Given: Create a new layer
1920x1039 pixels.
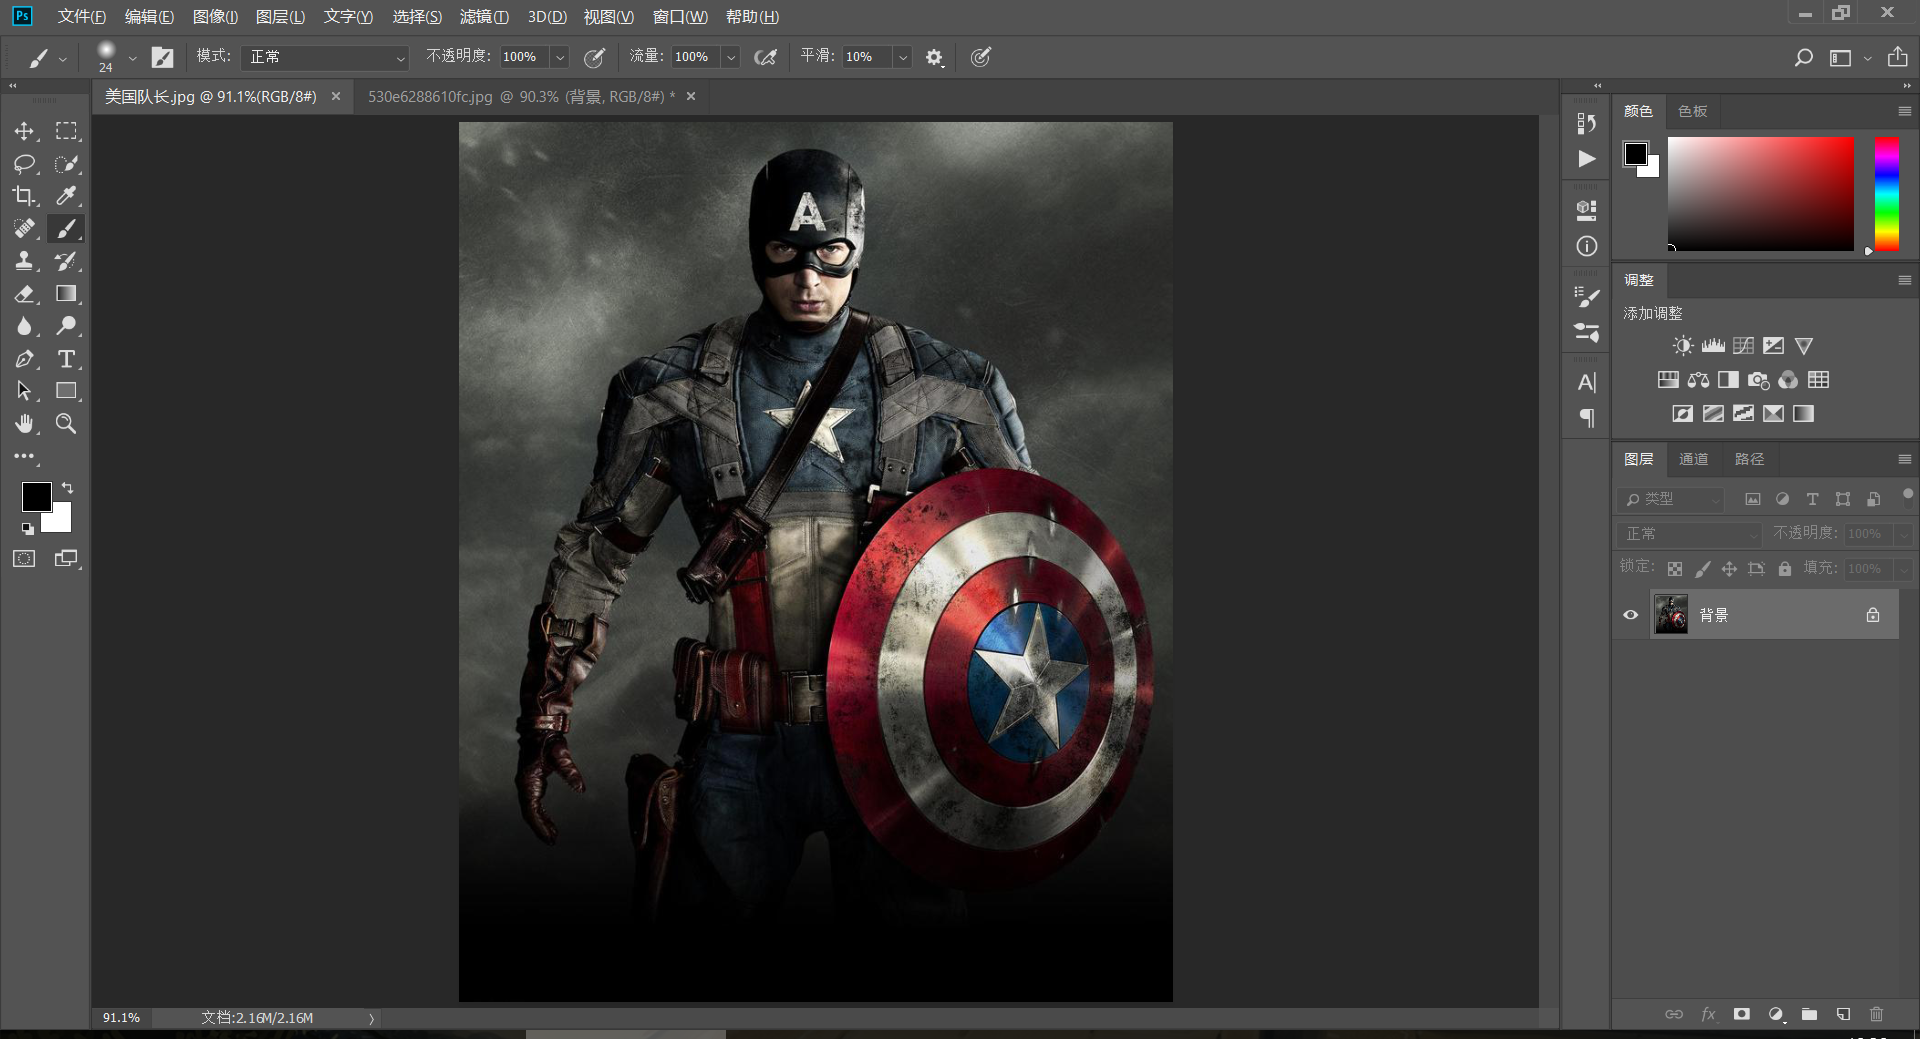Looking at the screenshot, I should pos(1843,1014).
